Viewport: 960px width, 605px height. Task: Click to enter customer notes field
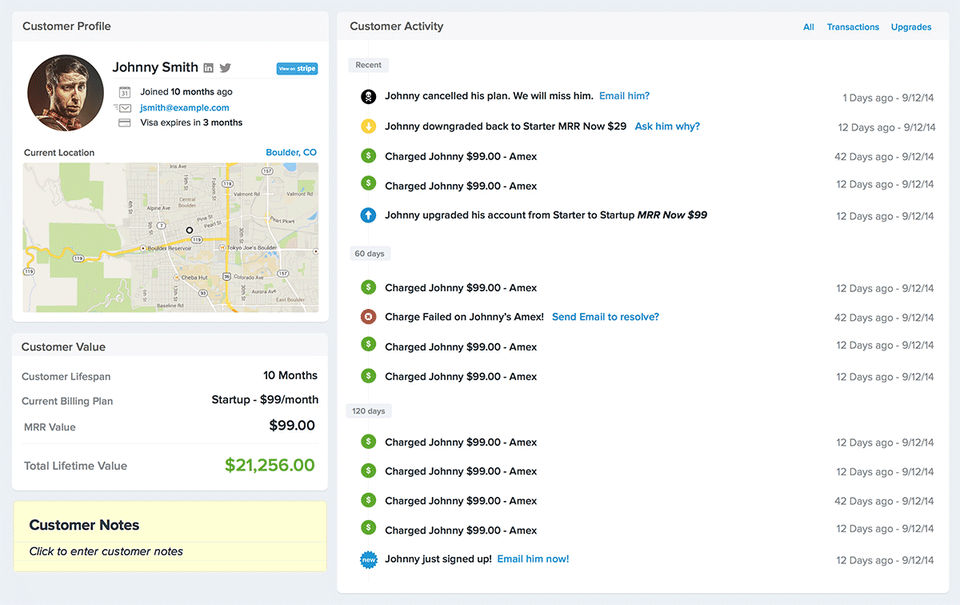(106, 551)
